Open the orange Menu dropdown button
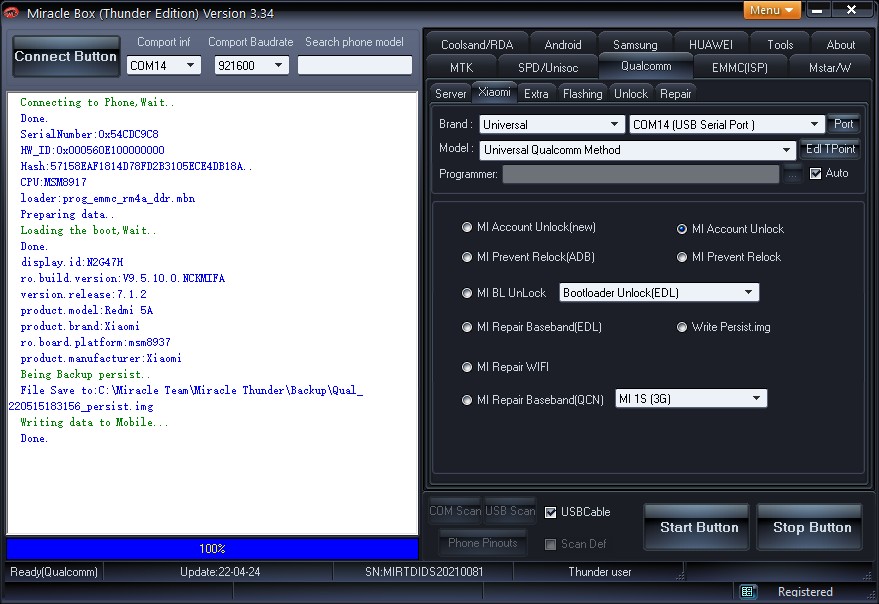879x604 pixels. (x=772, y=10)
